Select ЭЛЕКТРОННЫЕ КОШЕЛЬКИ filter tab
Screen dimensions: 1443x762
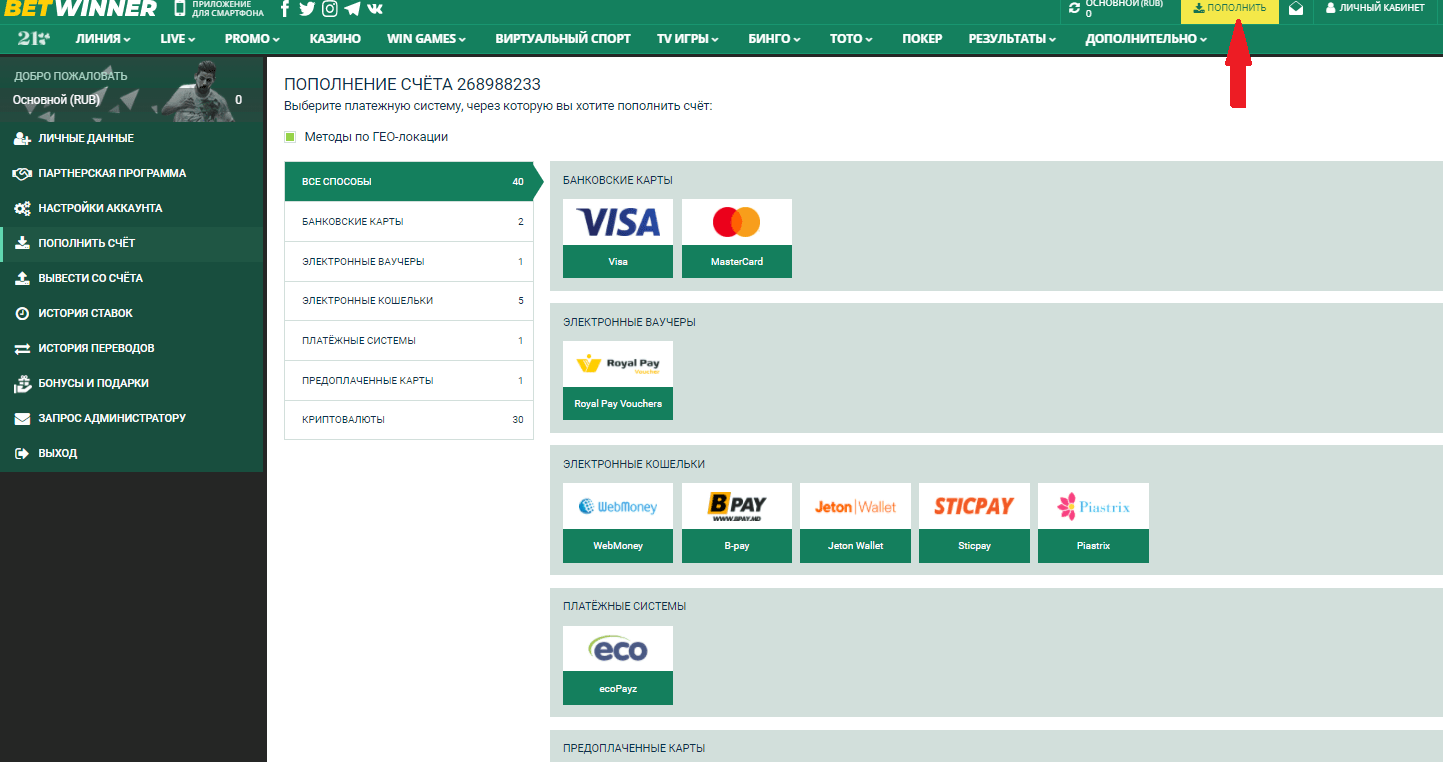click(x=408, y=301)
